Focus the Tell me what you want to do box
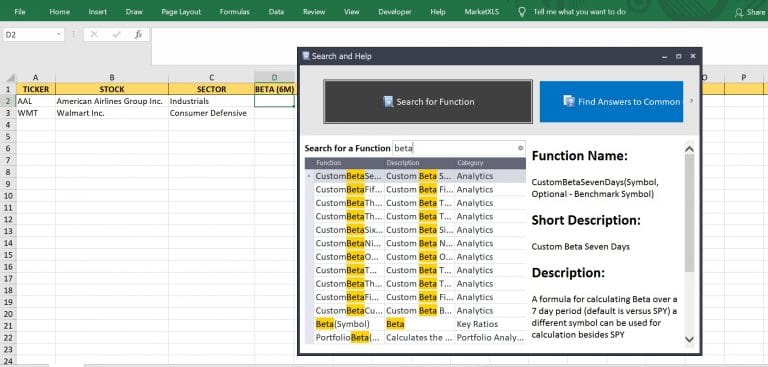The height and width of the screenshot is (367, 768). click(579, 12)
